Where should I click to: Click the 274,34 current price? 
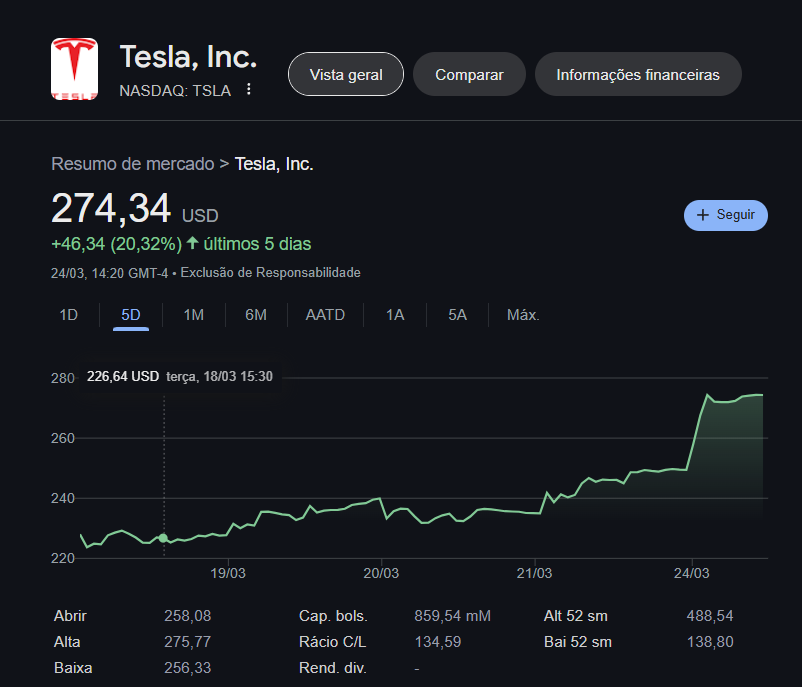coord(111,208)
